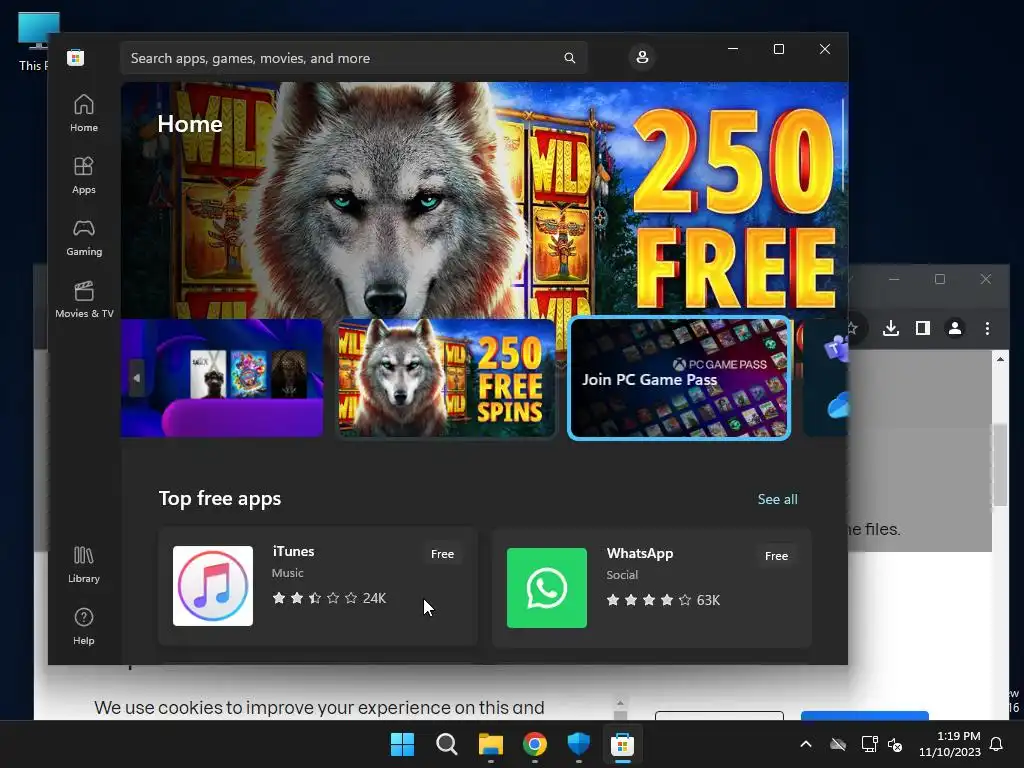Go to the Gaming section
This screenshot has height=768, width=1024.
point(84,237)
